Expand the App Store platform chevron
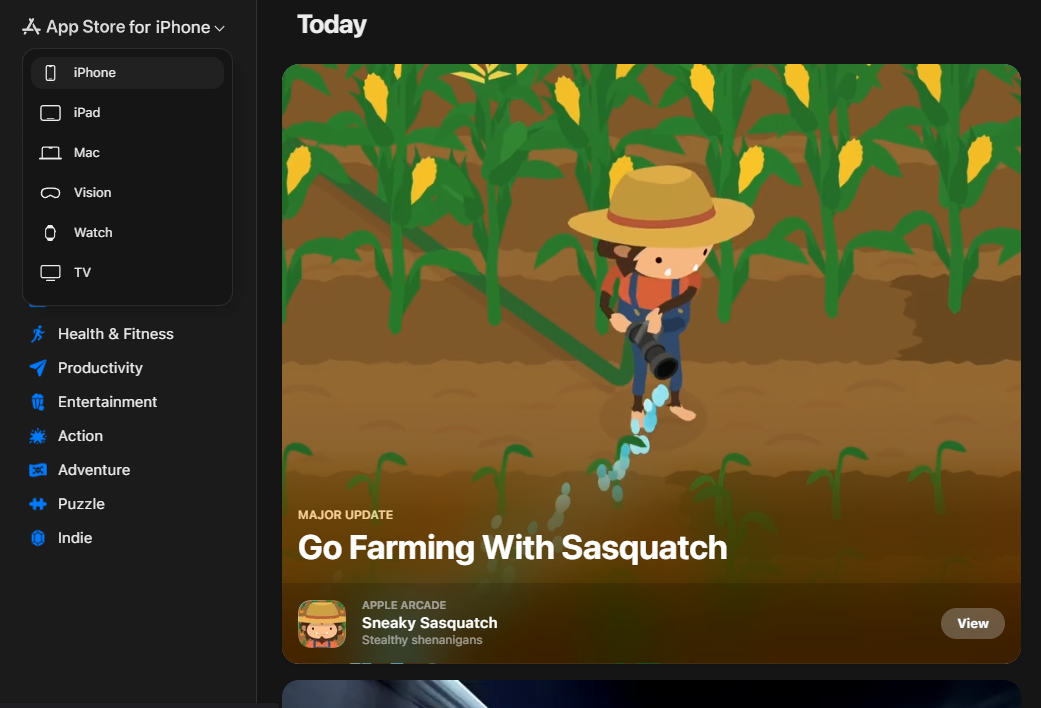The height and width of the screenshot is (708, 1041). point(220,29)
